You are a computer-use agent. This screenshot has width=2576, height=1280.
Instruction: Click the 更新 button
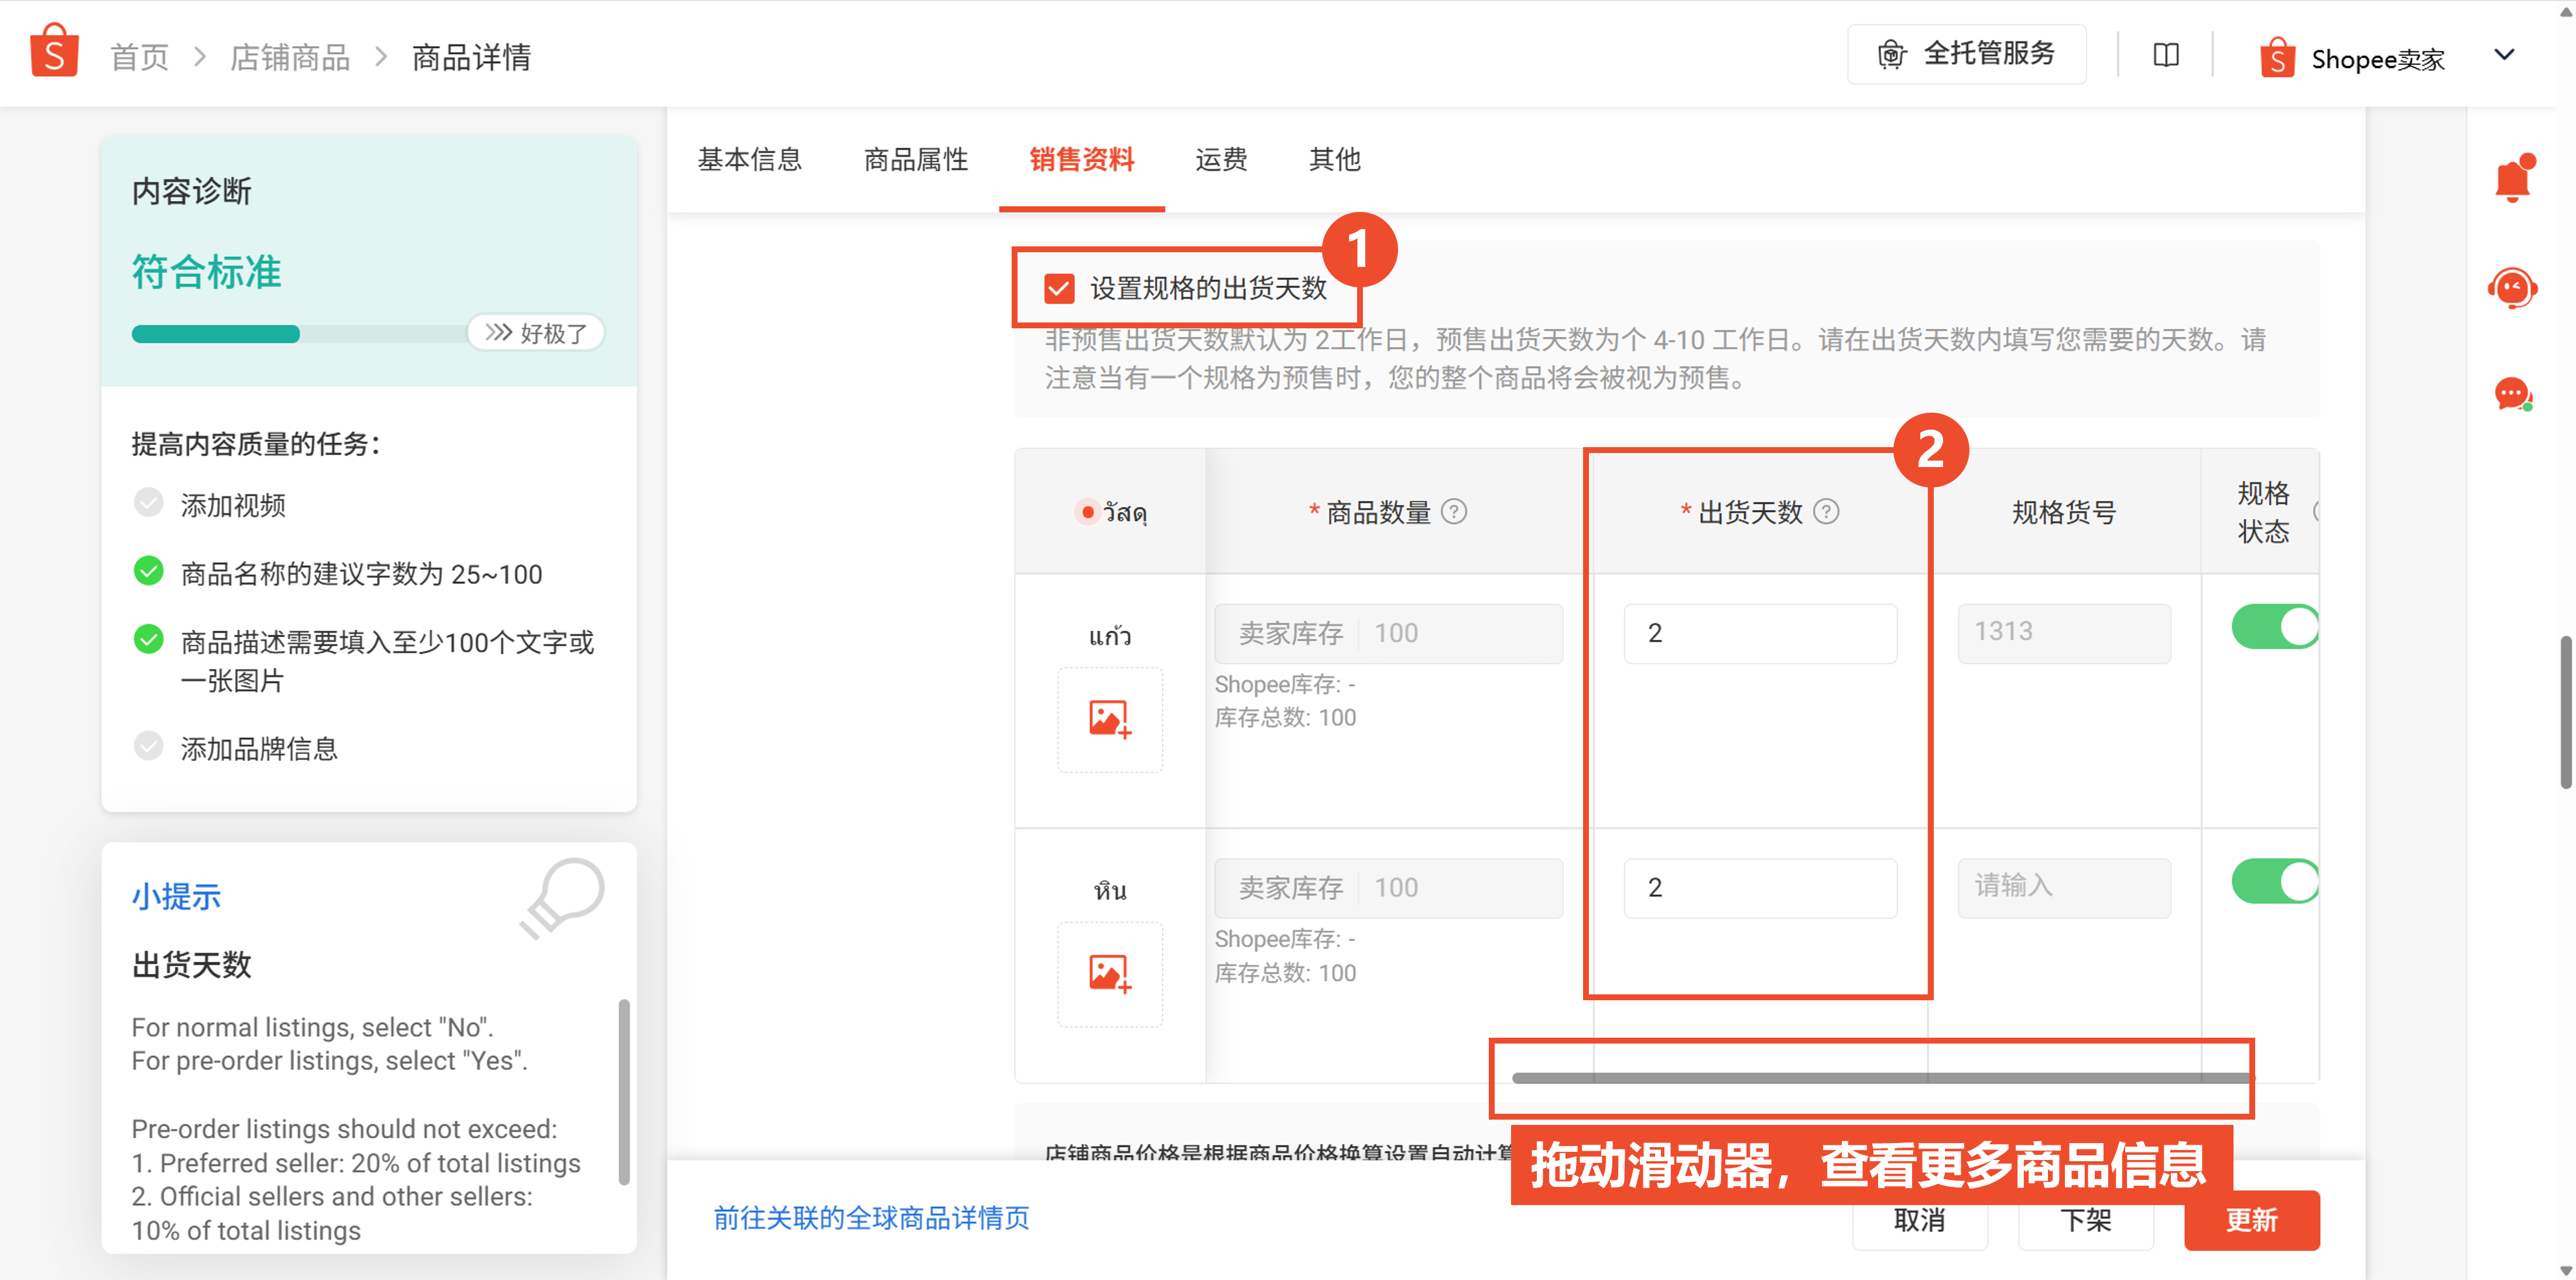click(x=2251, y=1220)
